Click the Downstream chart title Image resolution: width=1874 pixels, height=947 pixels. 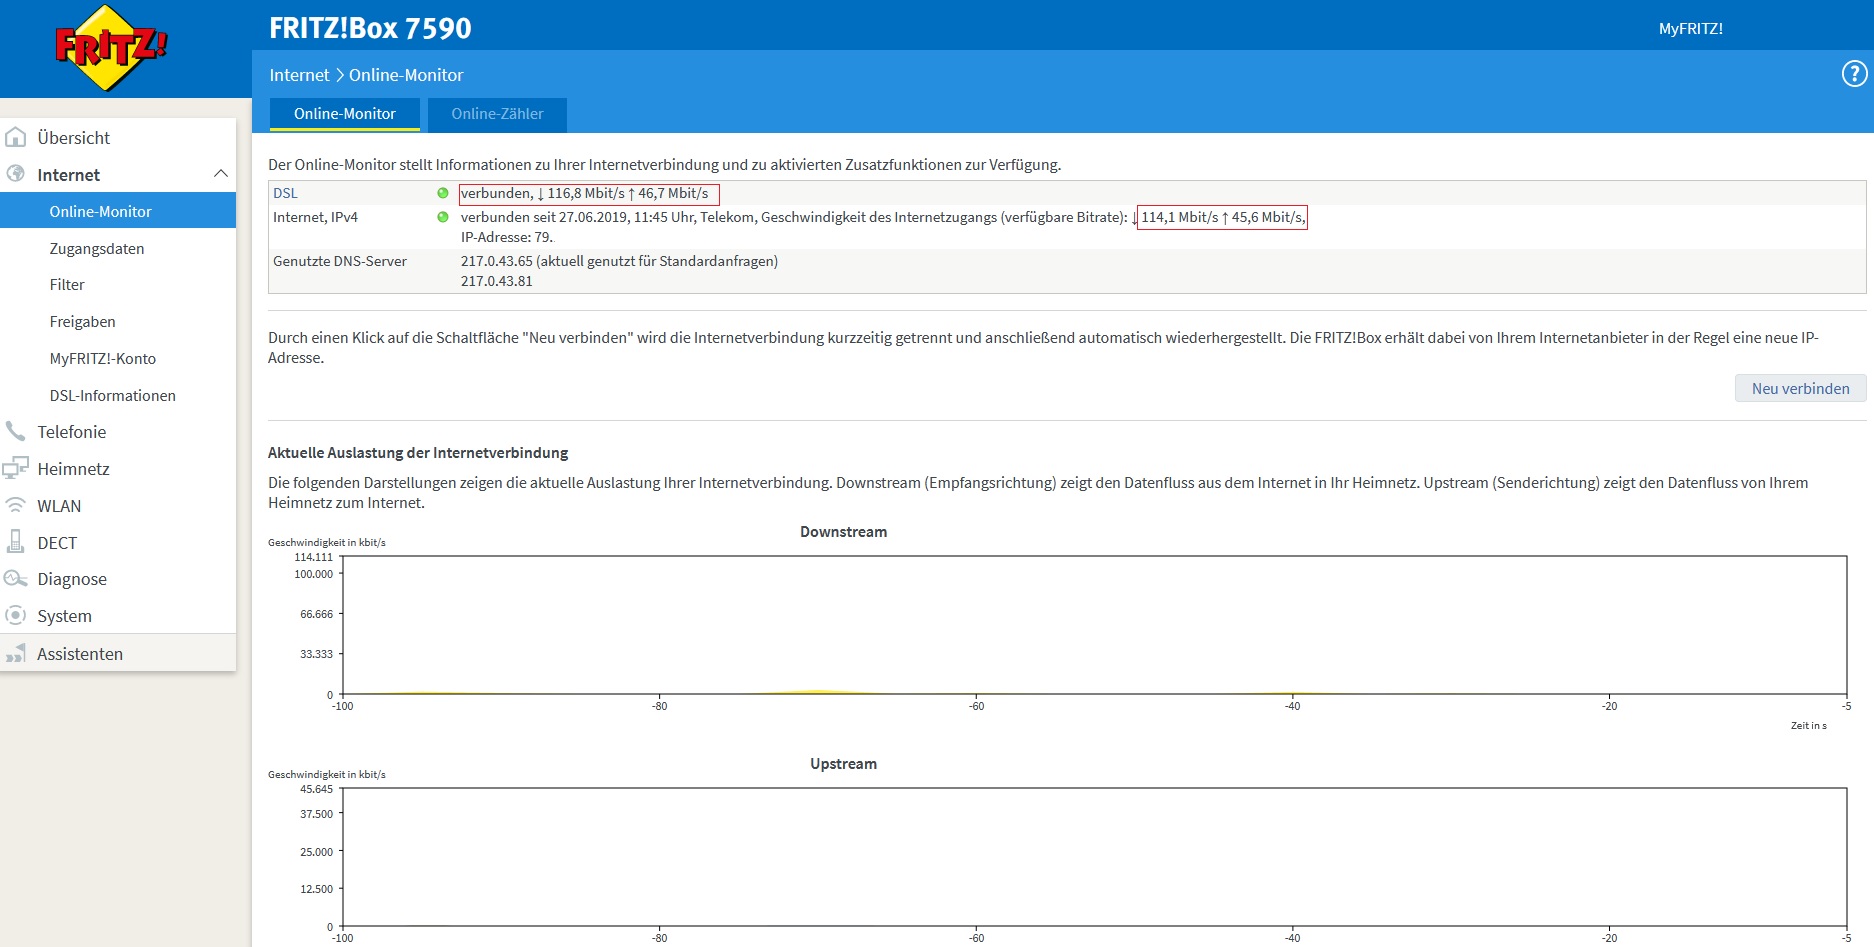(843, 532)
